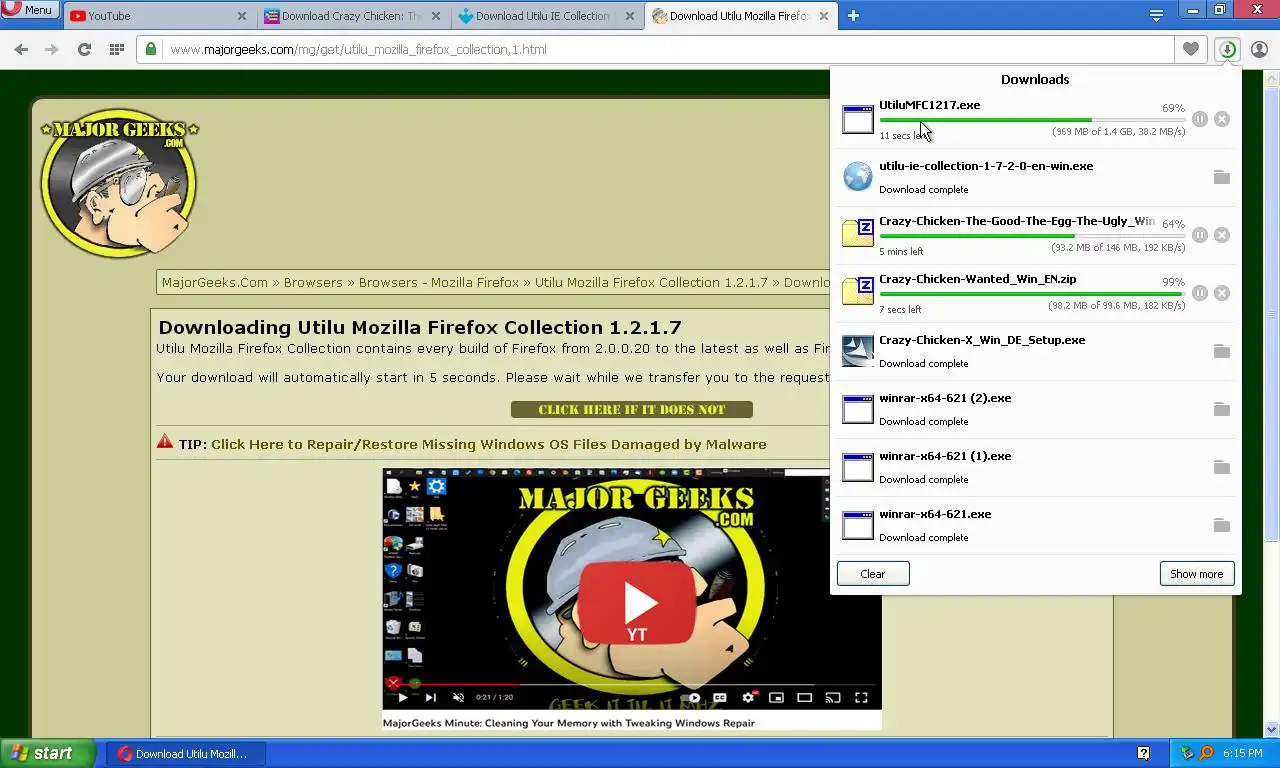Toggle video closed captions CC
This screenshot has width=1280, height=768.
(x=720, y=698)
